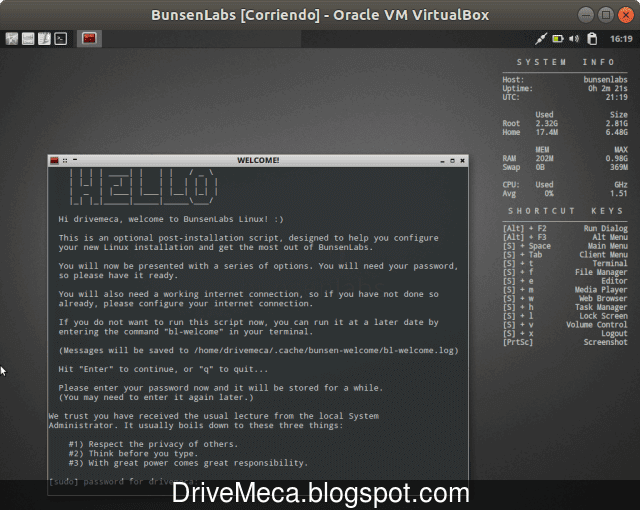Check the battery power indicator icon
The image size is (640, 510).
[558, 39]
